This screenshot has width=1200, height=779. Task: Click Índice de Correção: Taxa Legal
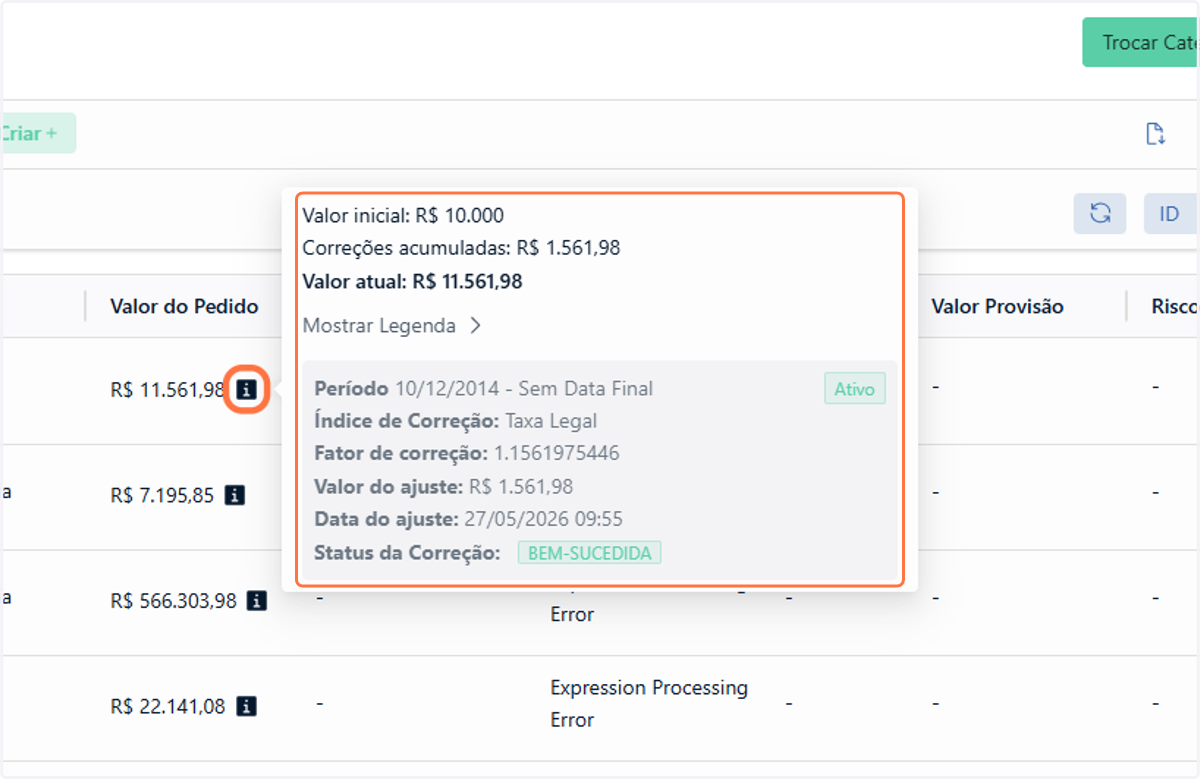tap(455, 421)
